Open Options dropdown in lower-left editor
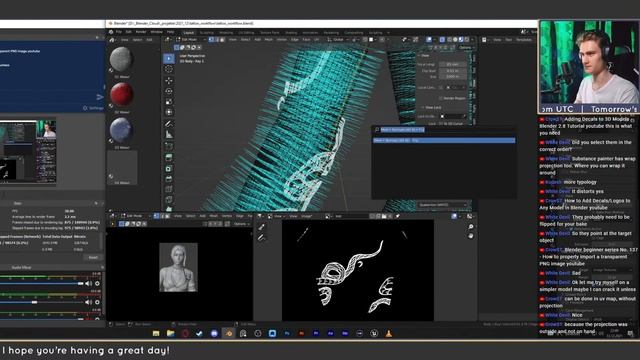The width and height of the screenshot is (640, 360). (242, 224)
